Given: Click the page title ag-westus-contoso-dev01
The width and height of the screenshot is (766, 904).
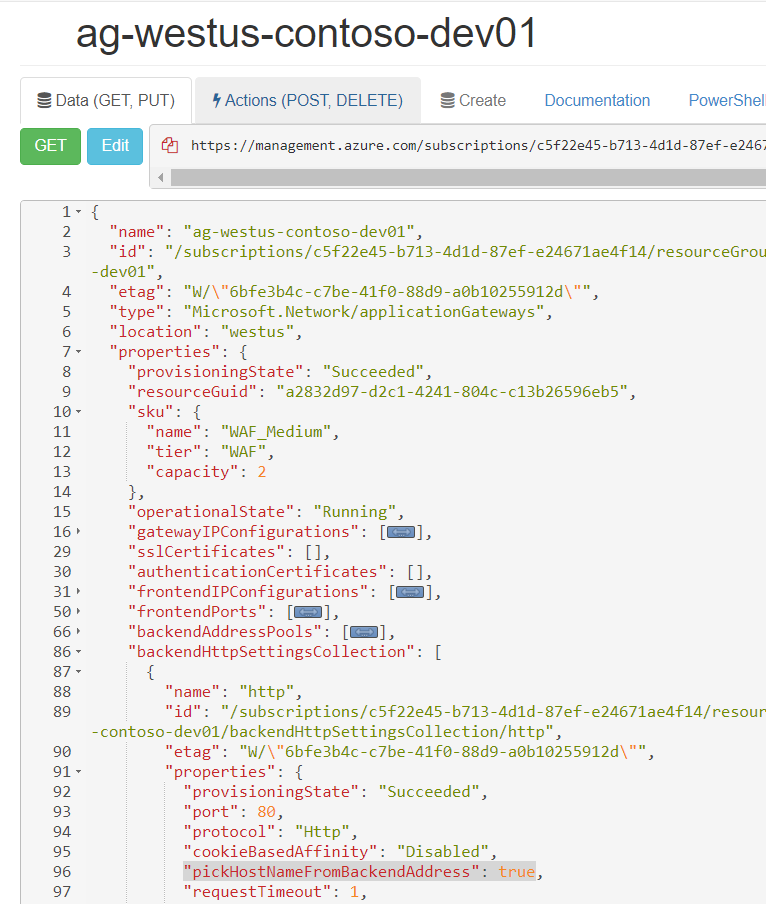Looking at the screenshot, I should tap(306, 33).
